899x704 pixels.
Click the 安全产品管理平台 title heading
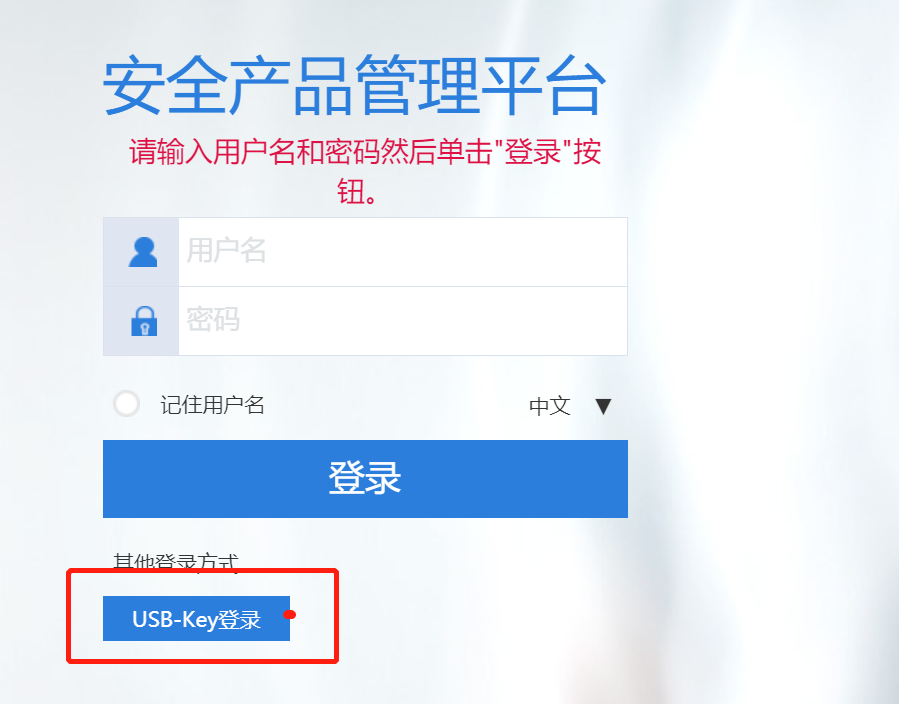click(x=354, y=86)
